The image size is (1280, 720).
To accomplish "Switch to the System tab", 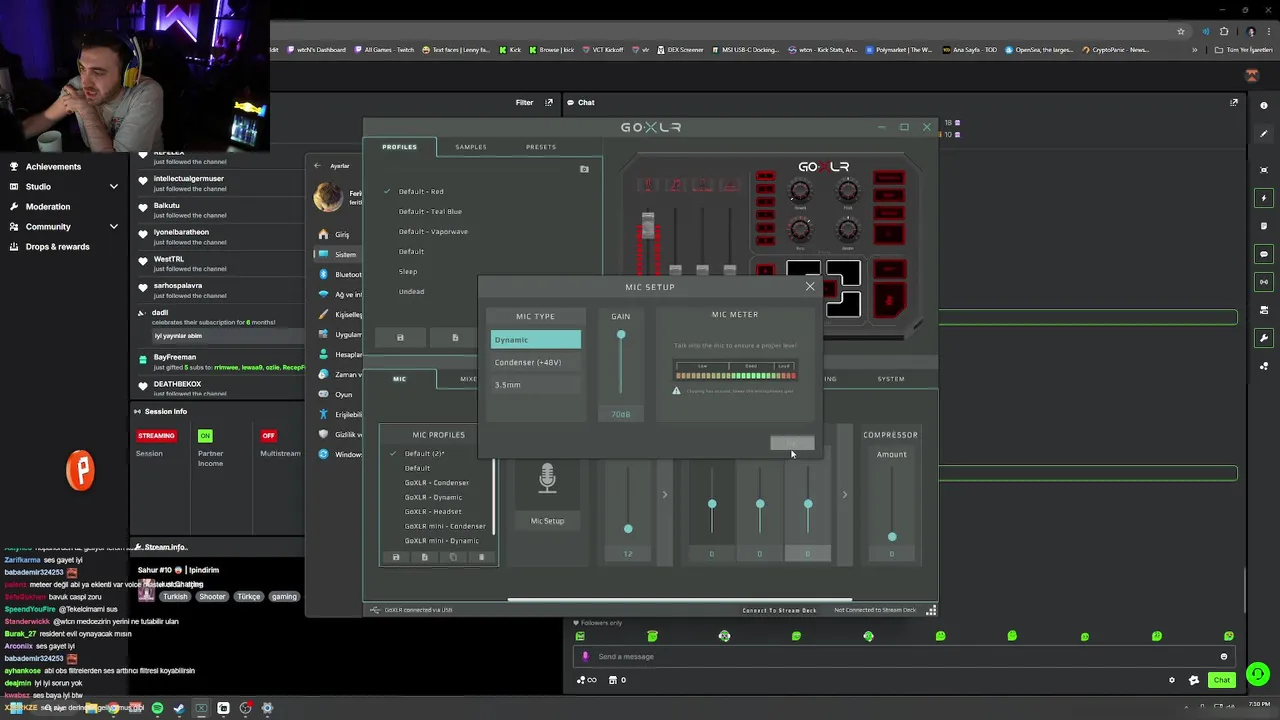I will click(x=891, y=379).
